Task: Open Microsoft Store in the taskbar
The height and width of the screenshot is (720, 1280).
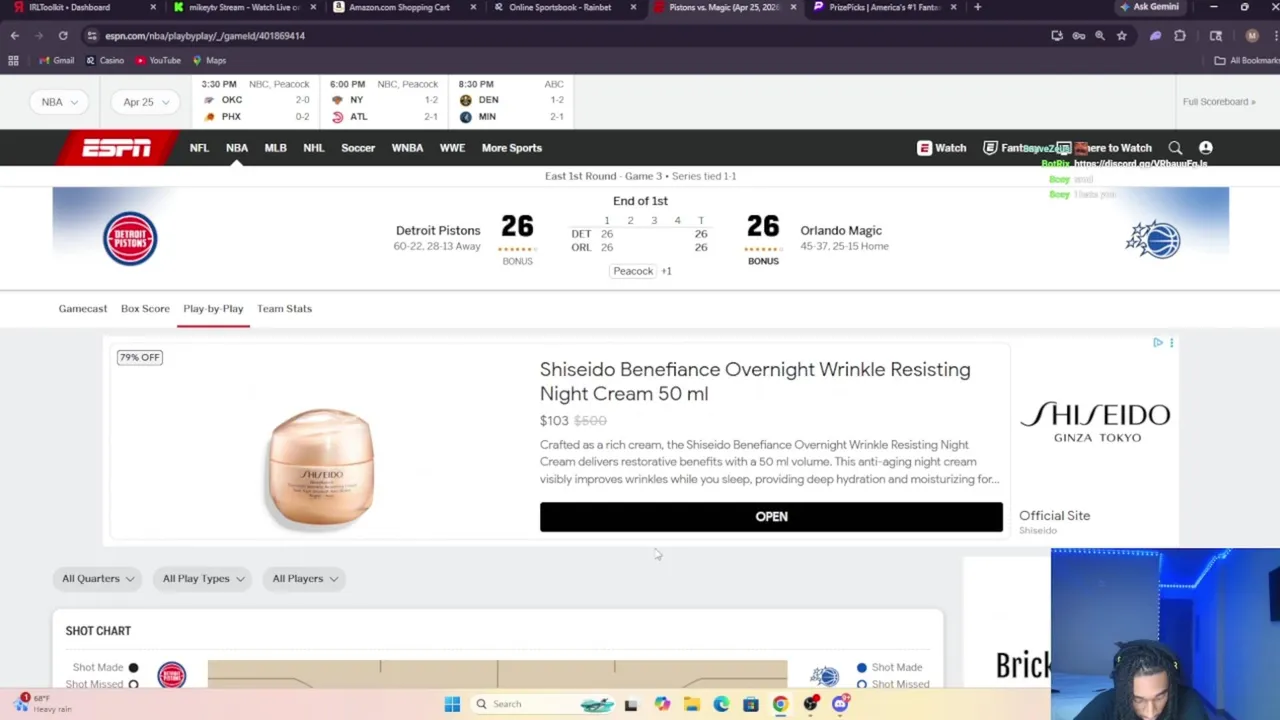Action: [751, 704]
